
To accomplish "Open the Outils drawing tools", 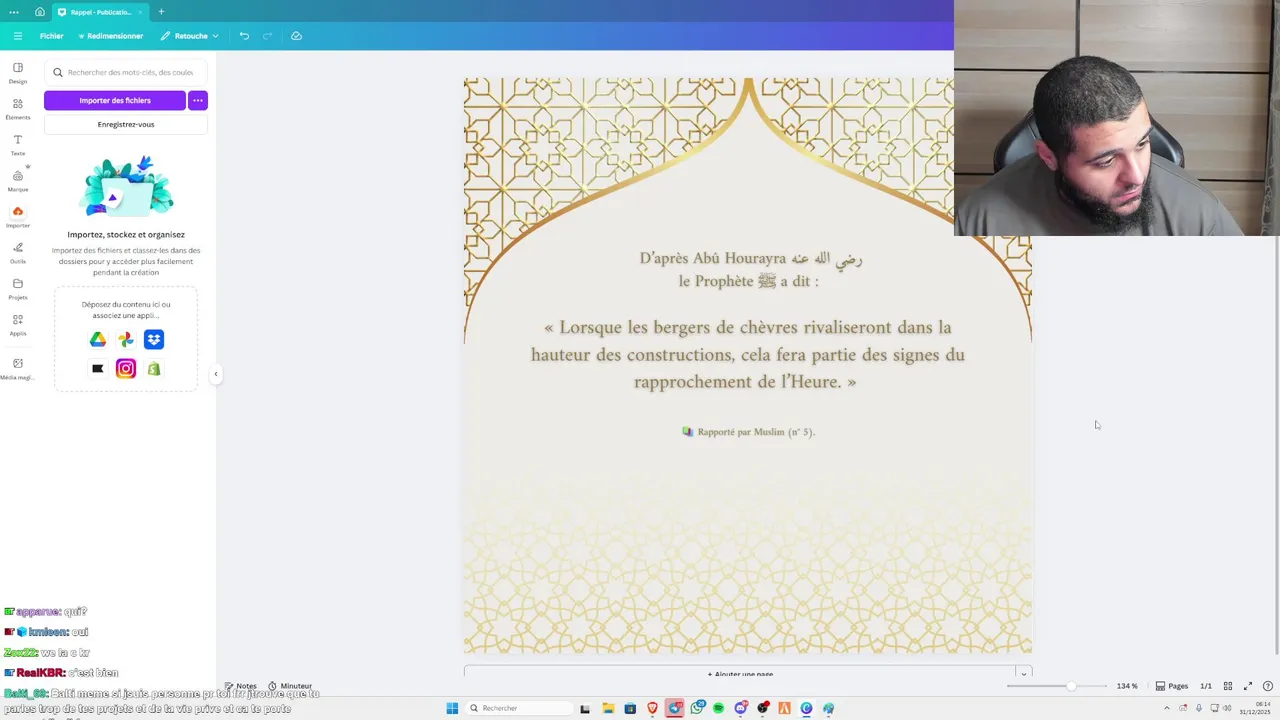I will click(18, 253).
